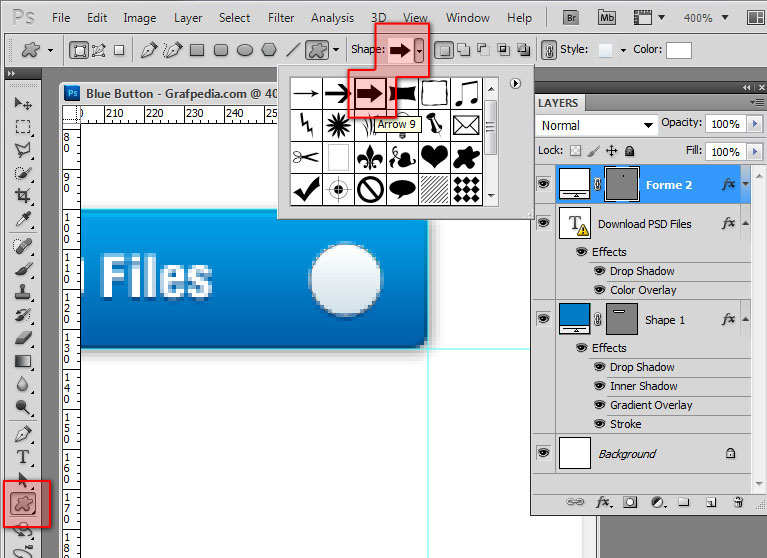Viewport: 767px width, 558px height.
Task: Toggle Inner Shadow effect visibility
Action: [600, 385]
